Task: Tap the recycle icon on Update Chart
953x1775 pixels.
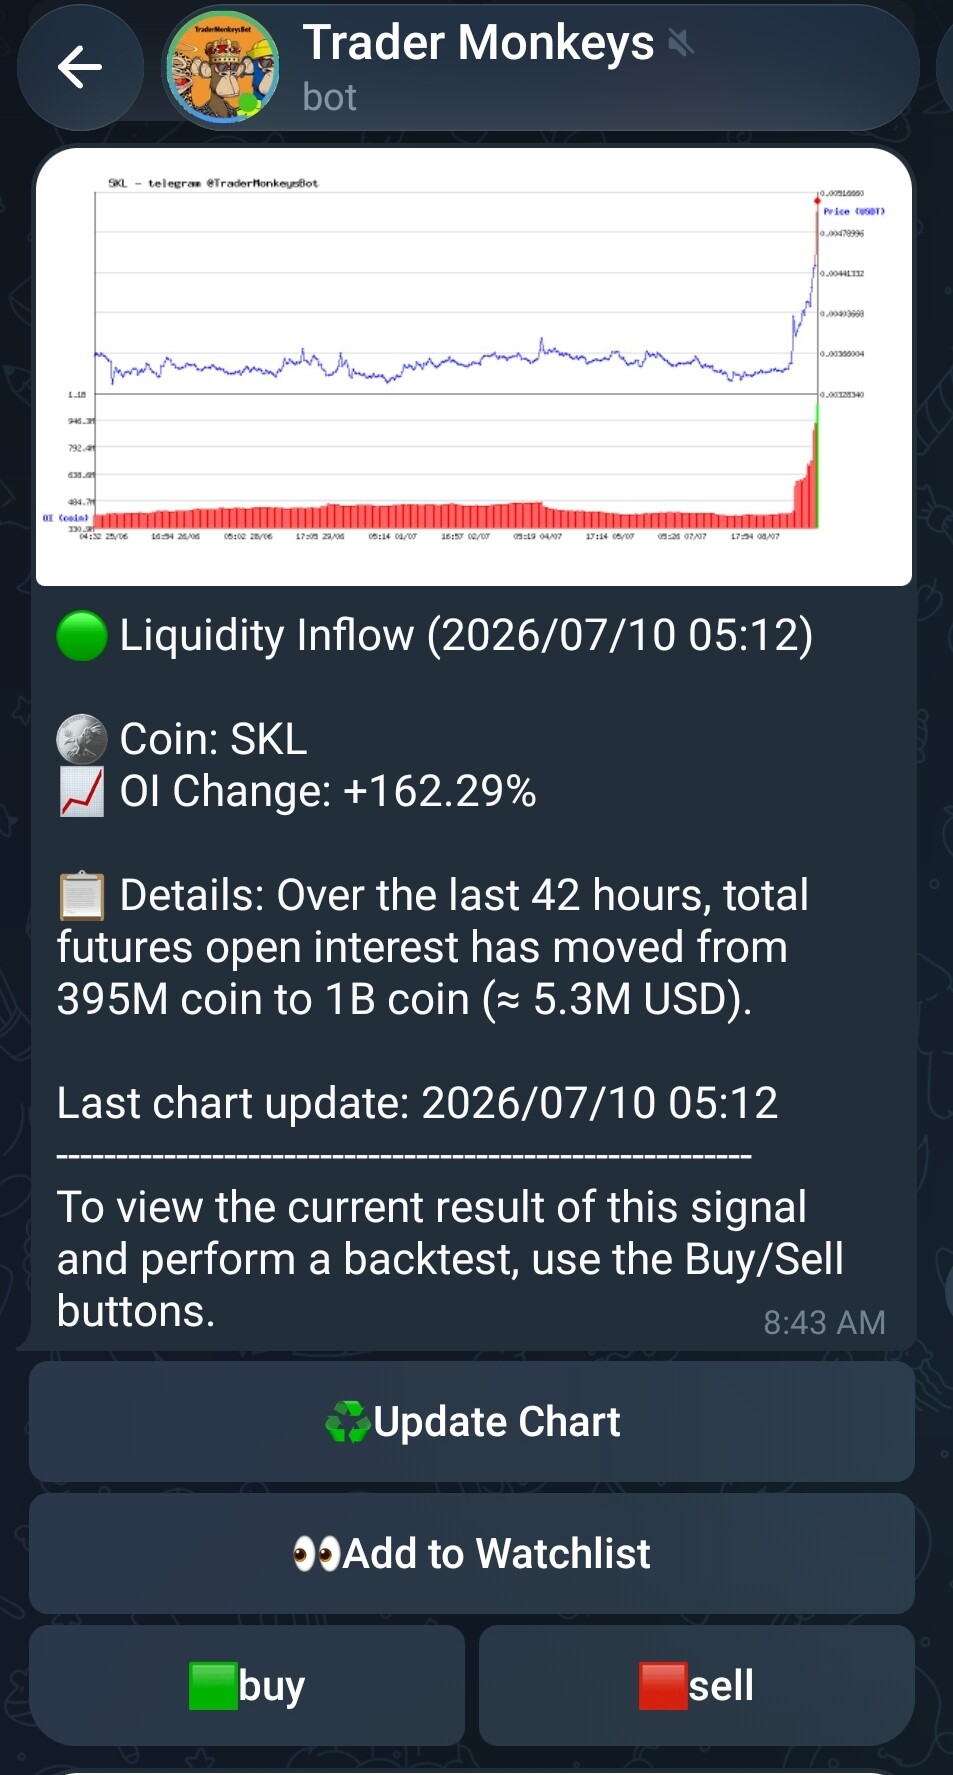Action: (348, 1421)
